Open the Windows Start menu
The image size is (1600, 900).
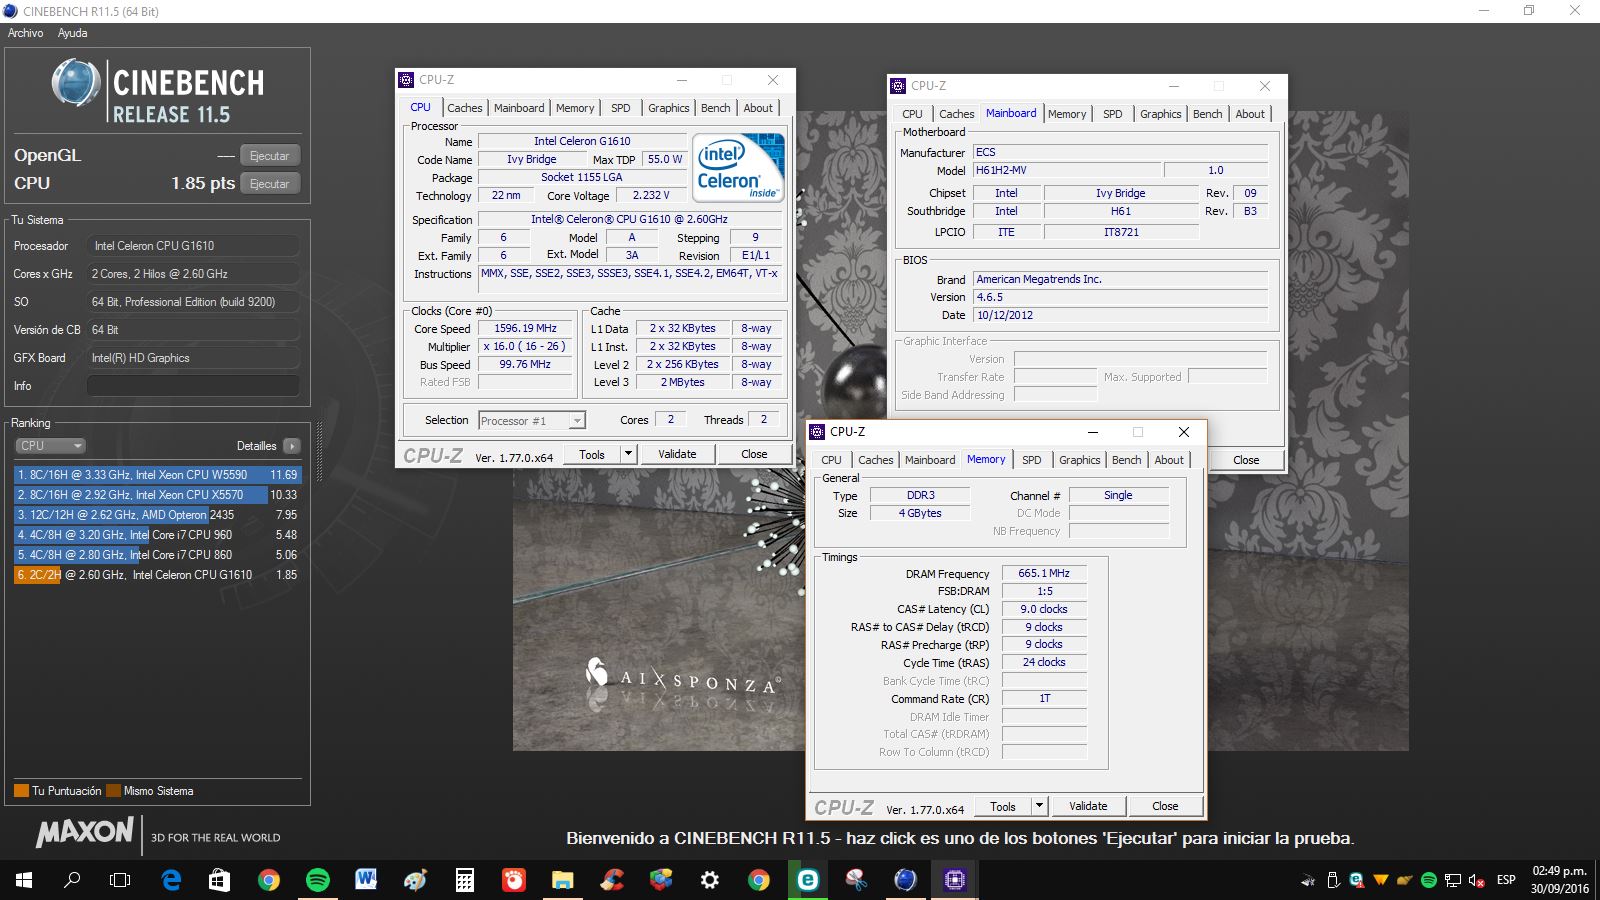[x=24, y=880]
